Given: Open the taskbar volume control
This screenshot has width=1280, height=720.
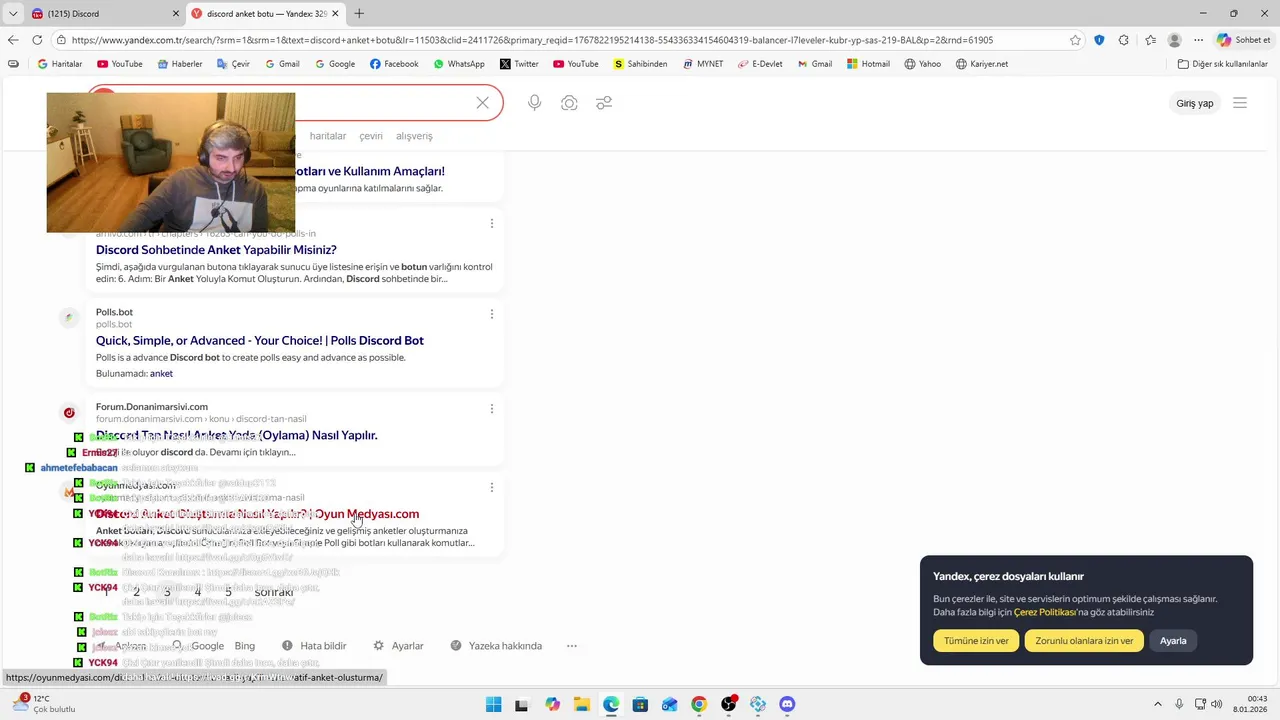Looking at the screenshot, I should pyautogui.click(x=1217, y=704).
